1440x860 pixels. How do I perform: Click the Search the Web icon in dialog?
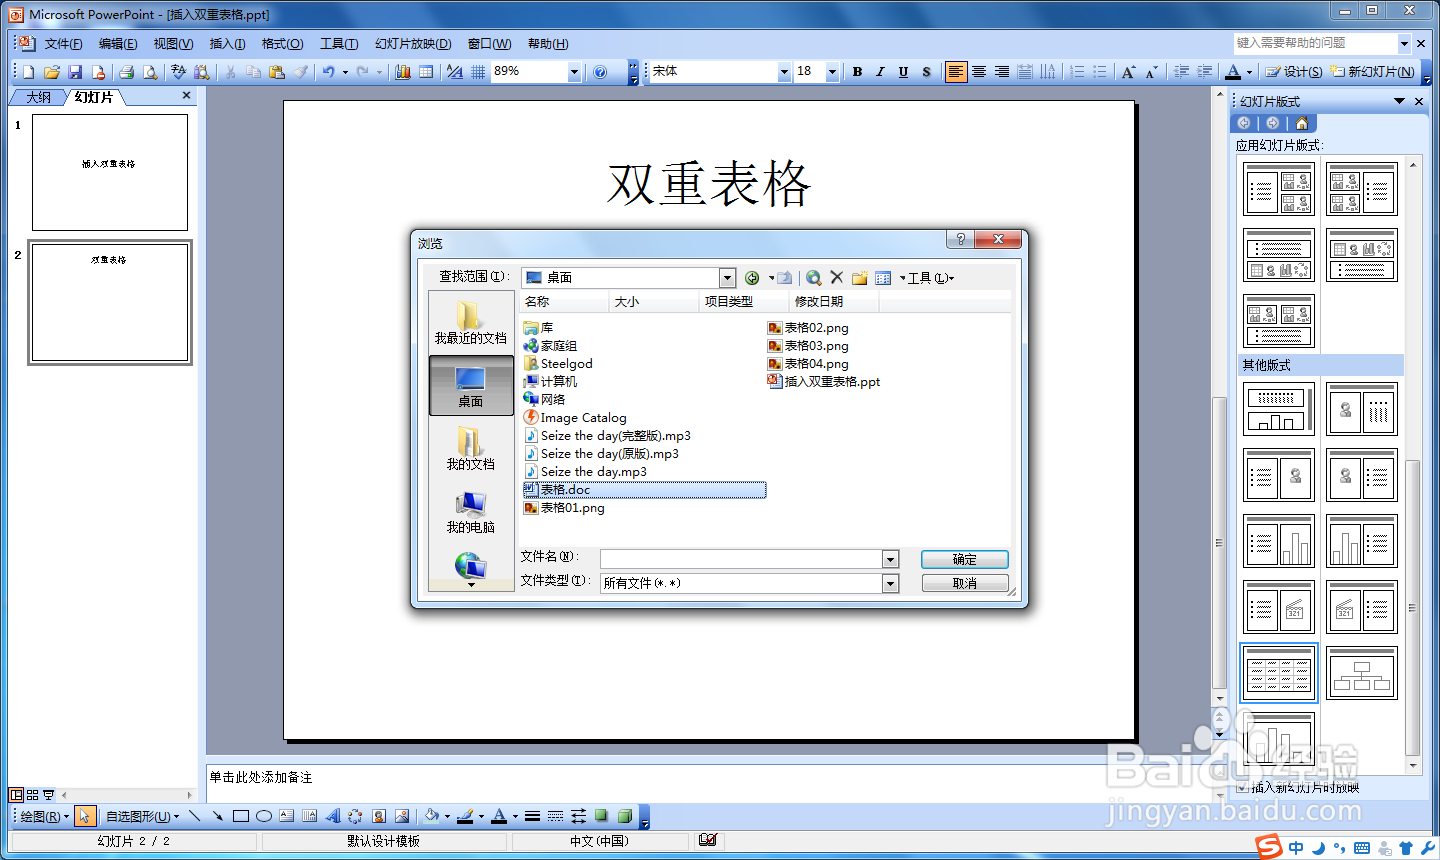(x=814, y=277)
